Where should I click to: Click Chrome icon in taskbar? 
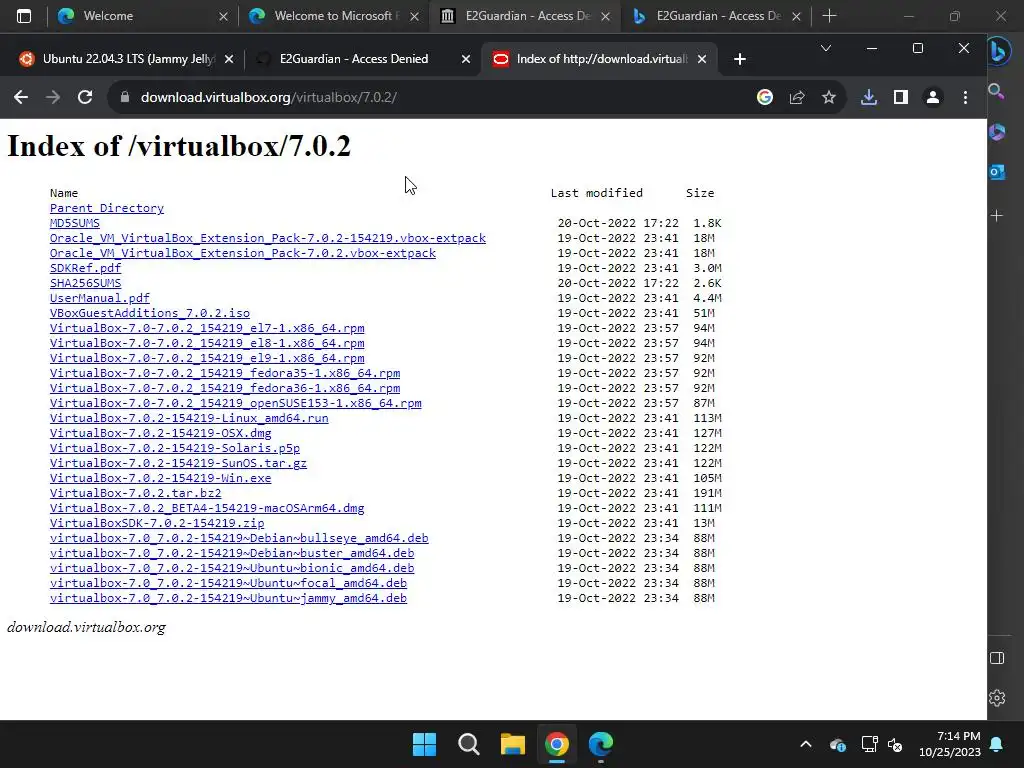point(556,744)
